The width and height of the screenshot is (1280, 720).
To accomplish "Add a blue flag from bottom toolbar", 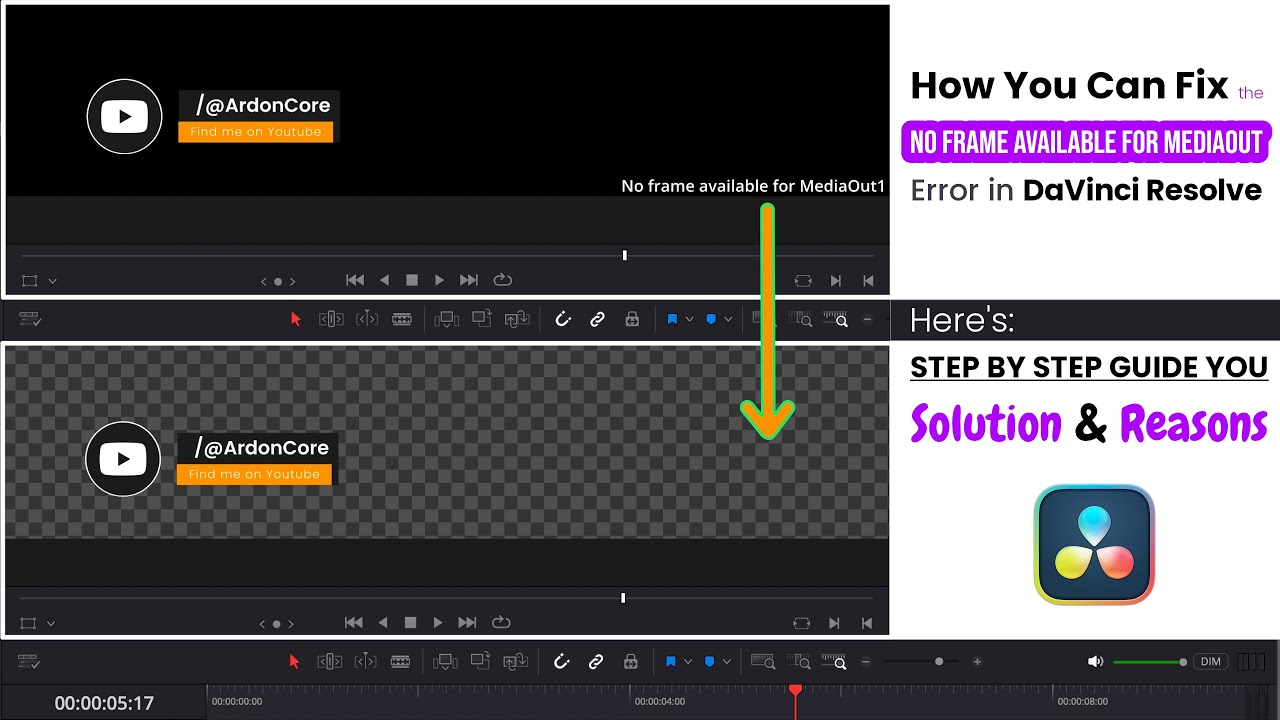I will tap(671, 662).
